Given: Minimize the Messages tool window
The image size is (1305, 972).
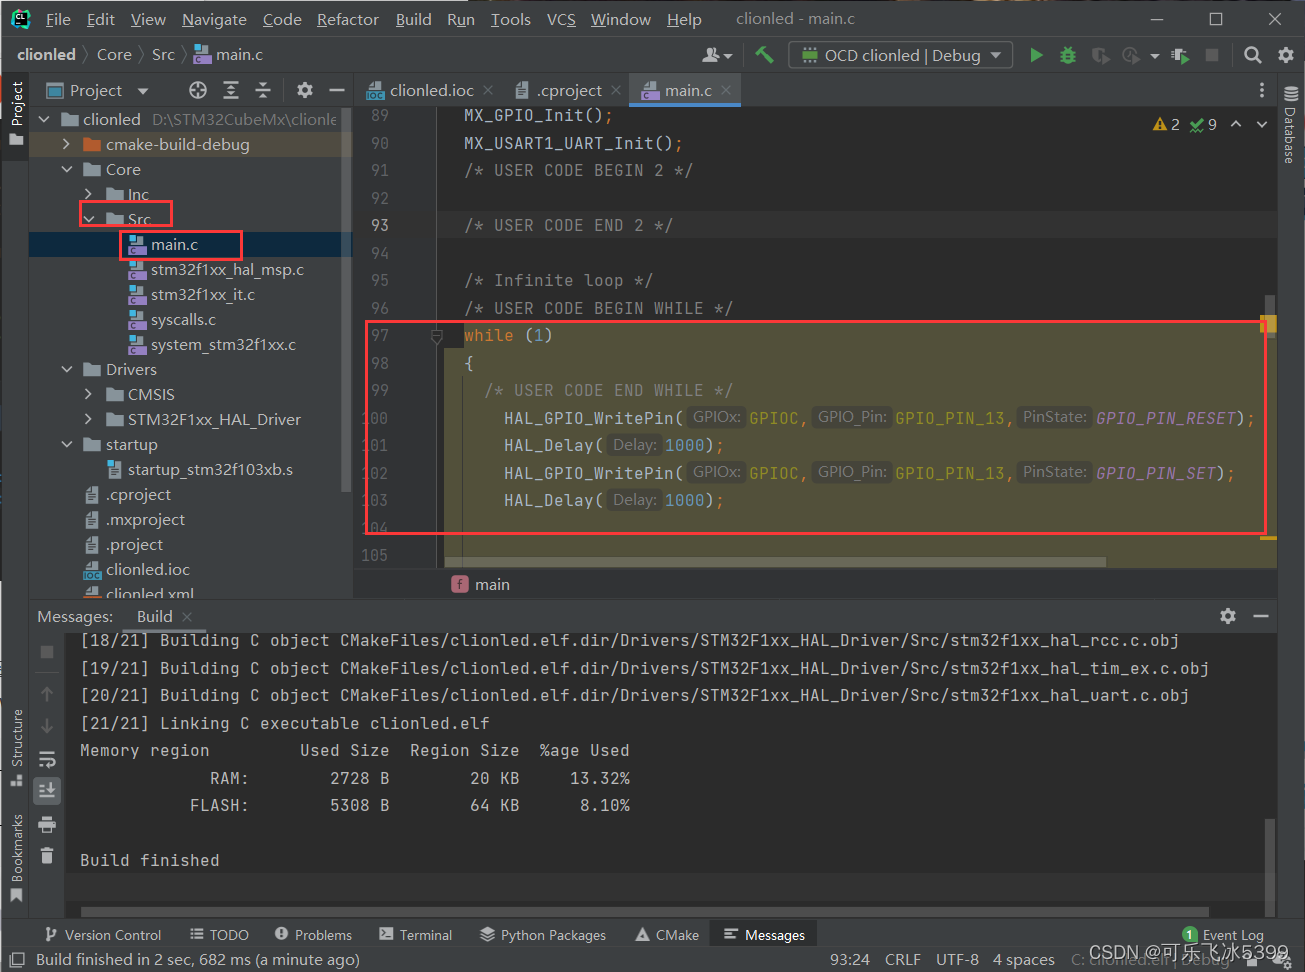Looking at the screenshot, I should pos(1261,616).
